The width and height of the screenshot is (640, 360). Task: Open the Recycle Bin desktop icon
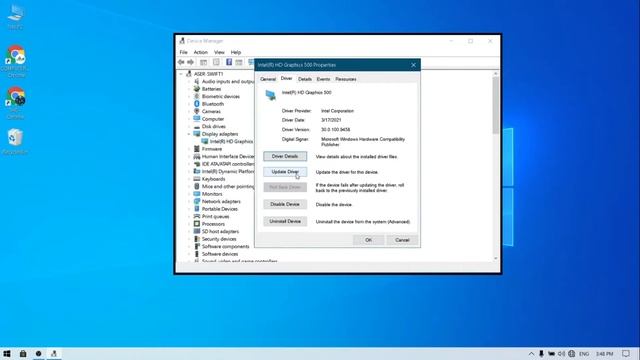(x=15, y=142)
